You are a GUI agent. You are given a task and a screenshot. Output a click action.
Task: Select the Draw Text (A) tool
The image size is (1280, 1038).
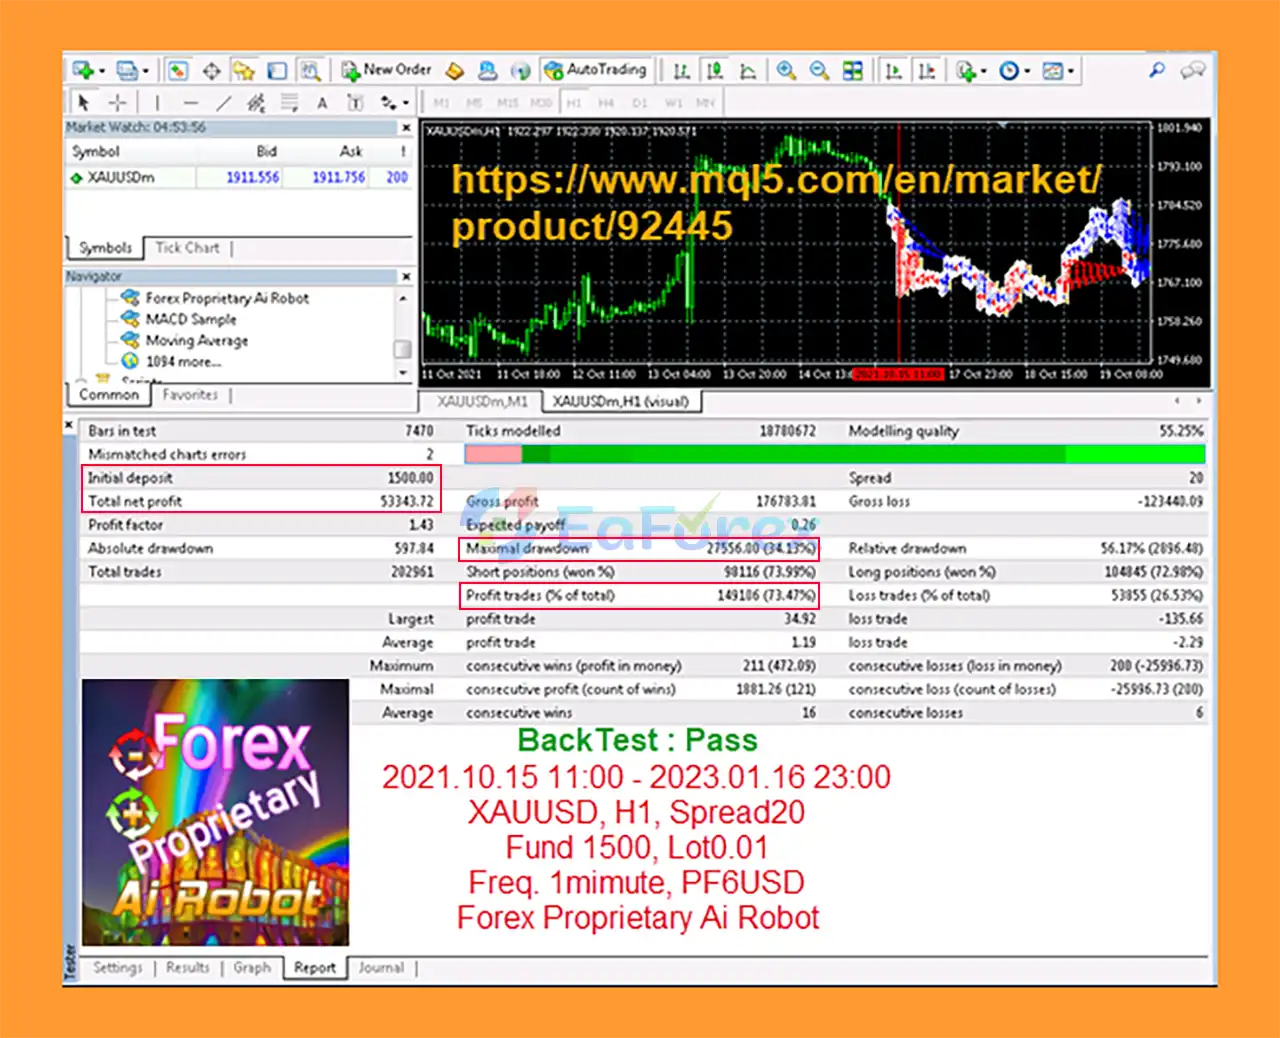coord(322,102)
